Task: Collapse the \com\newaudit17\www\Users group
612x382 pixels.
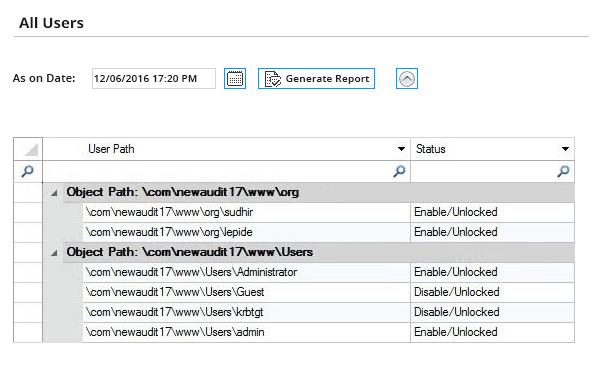Action: (54, 253)
